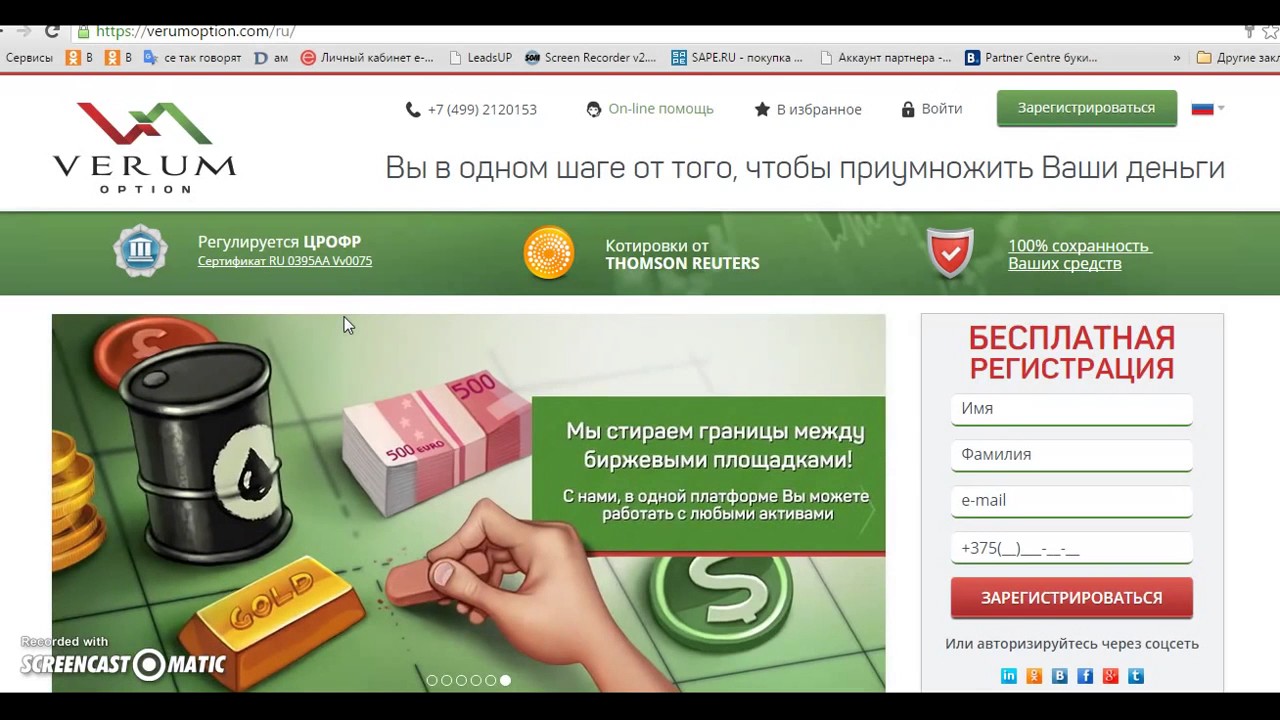
Task: Click the Войти login link
Action: (932, 109)
